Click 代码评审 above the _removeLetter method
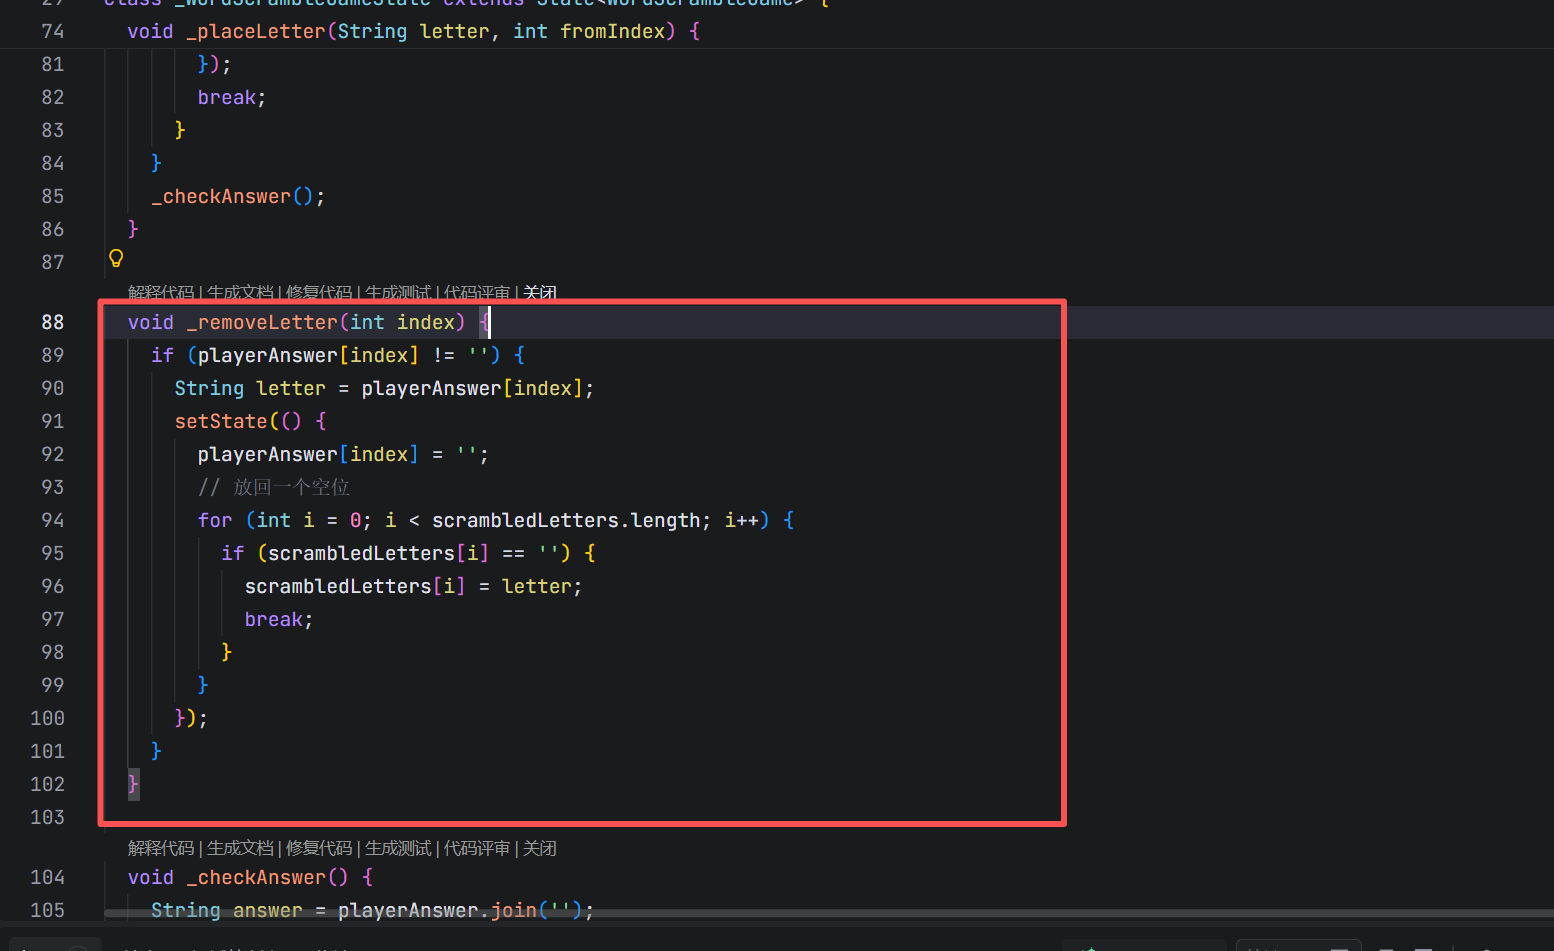 477,292
